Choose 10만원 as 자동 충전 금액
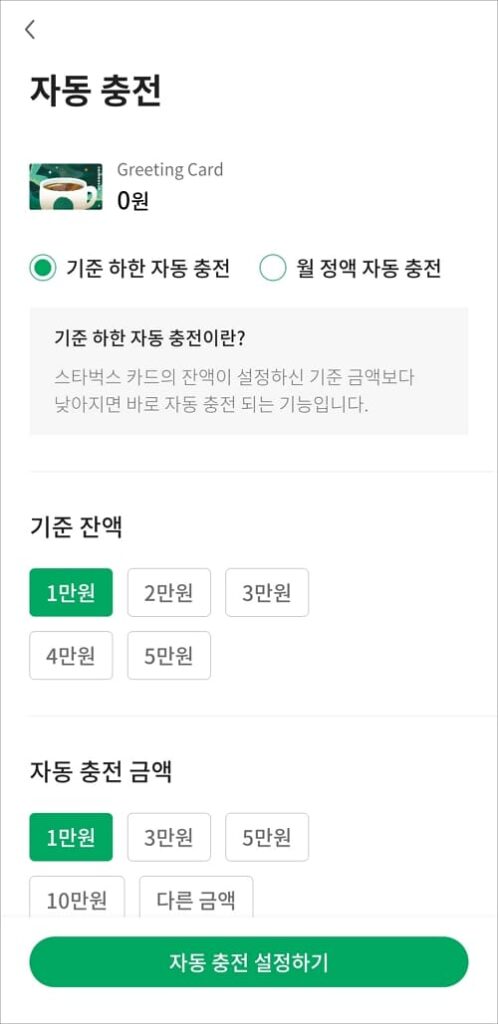498x1024 pixels. pyautogui.click(x=77, y=897)
